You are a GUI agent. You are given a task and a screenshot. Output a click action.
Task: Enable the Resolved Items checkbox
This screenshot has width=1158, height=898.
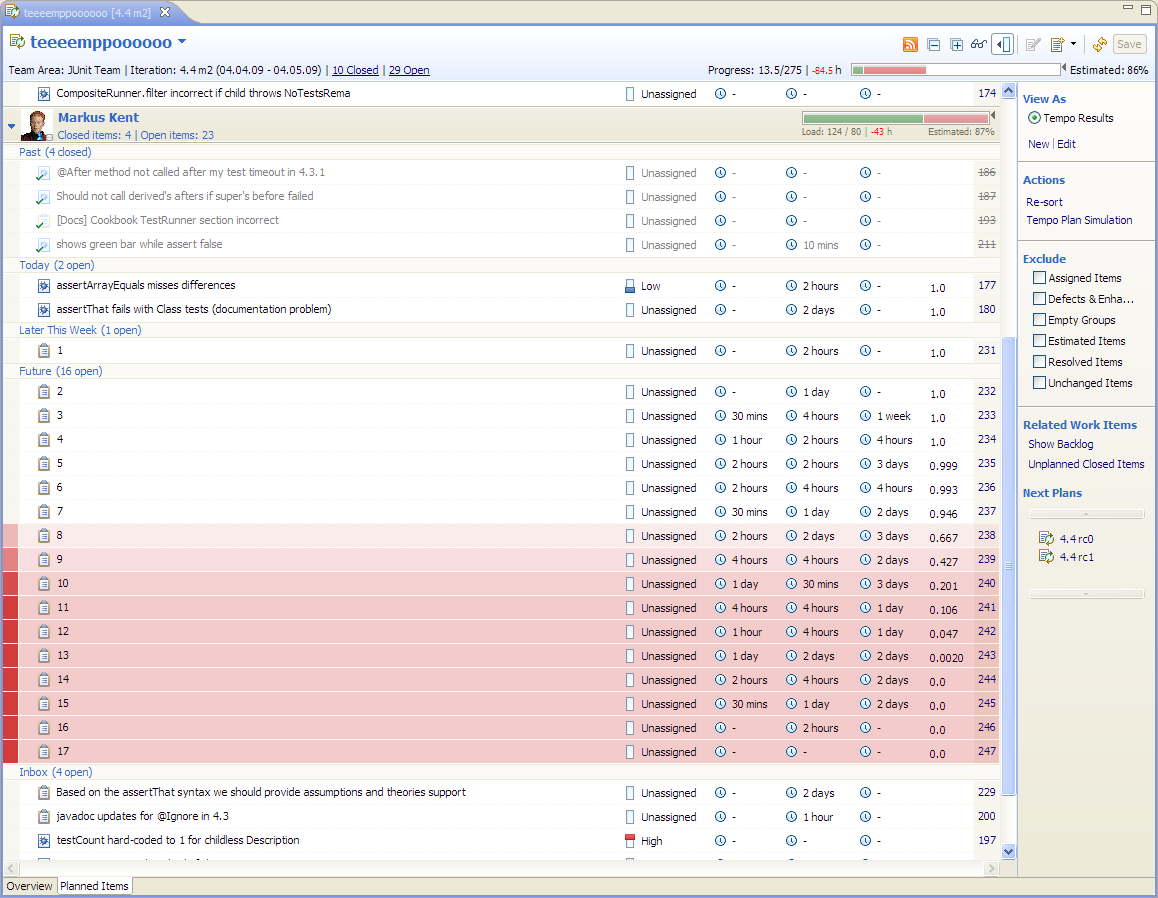(1039, 362)
